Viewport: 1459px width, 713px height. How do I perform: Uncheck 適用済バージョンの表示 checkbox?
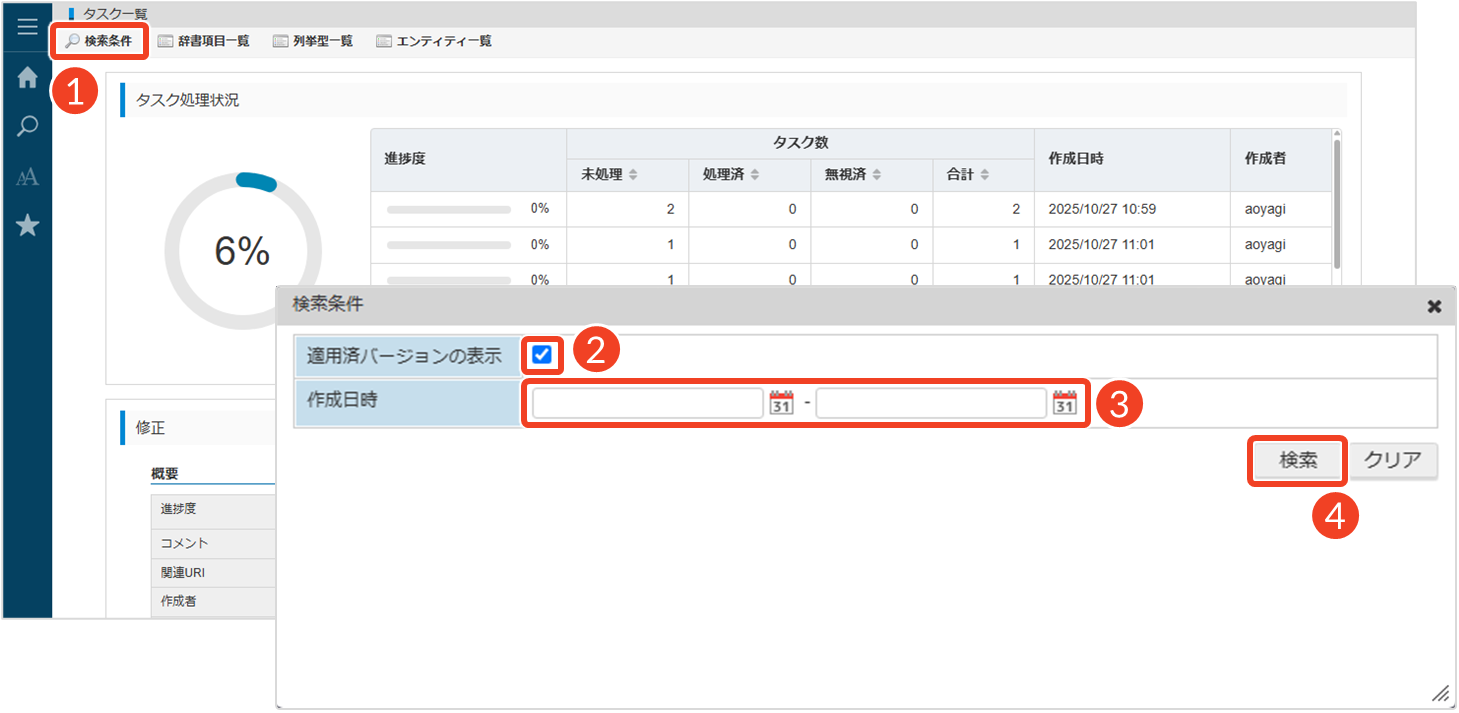click(x=542, y=355)
